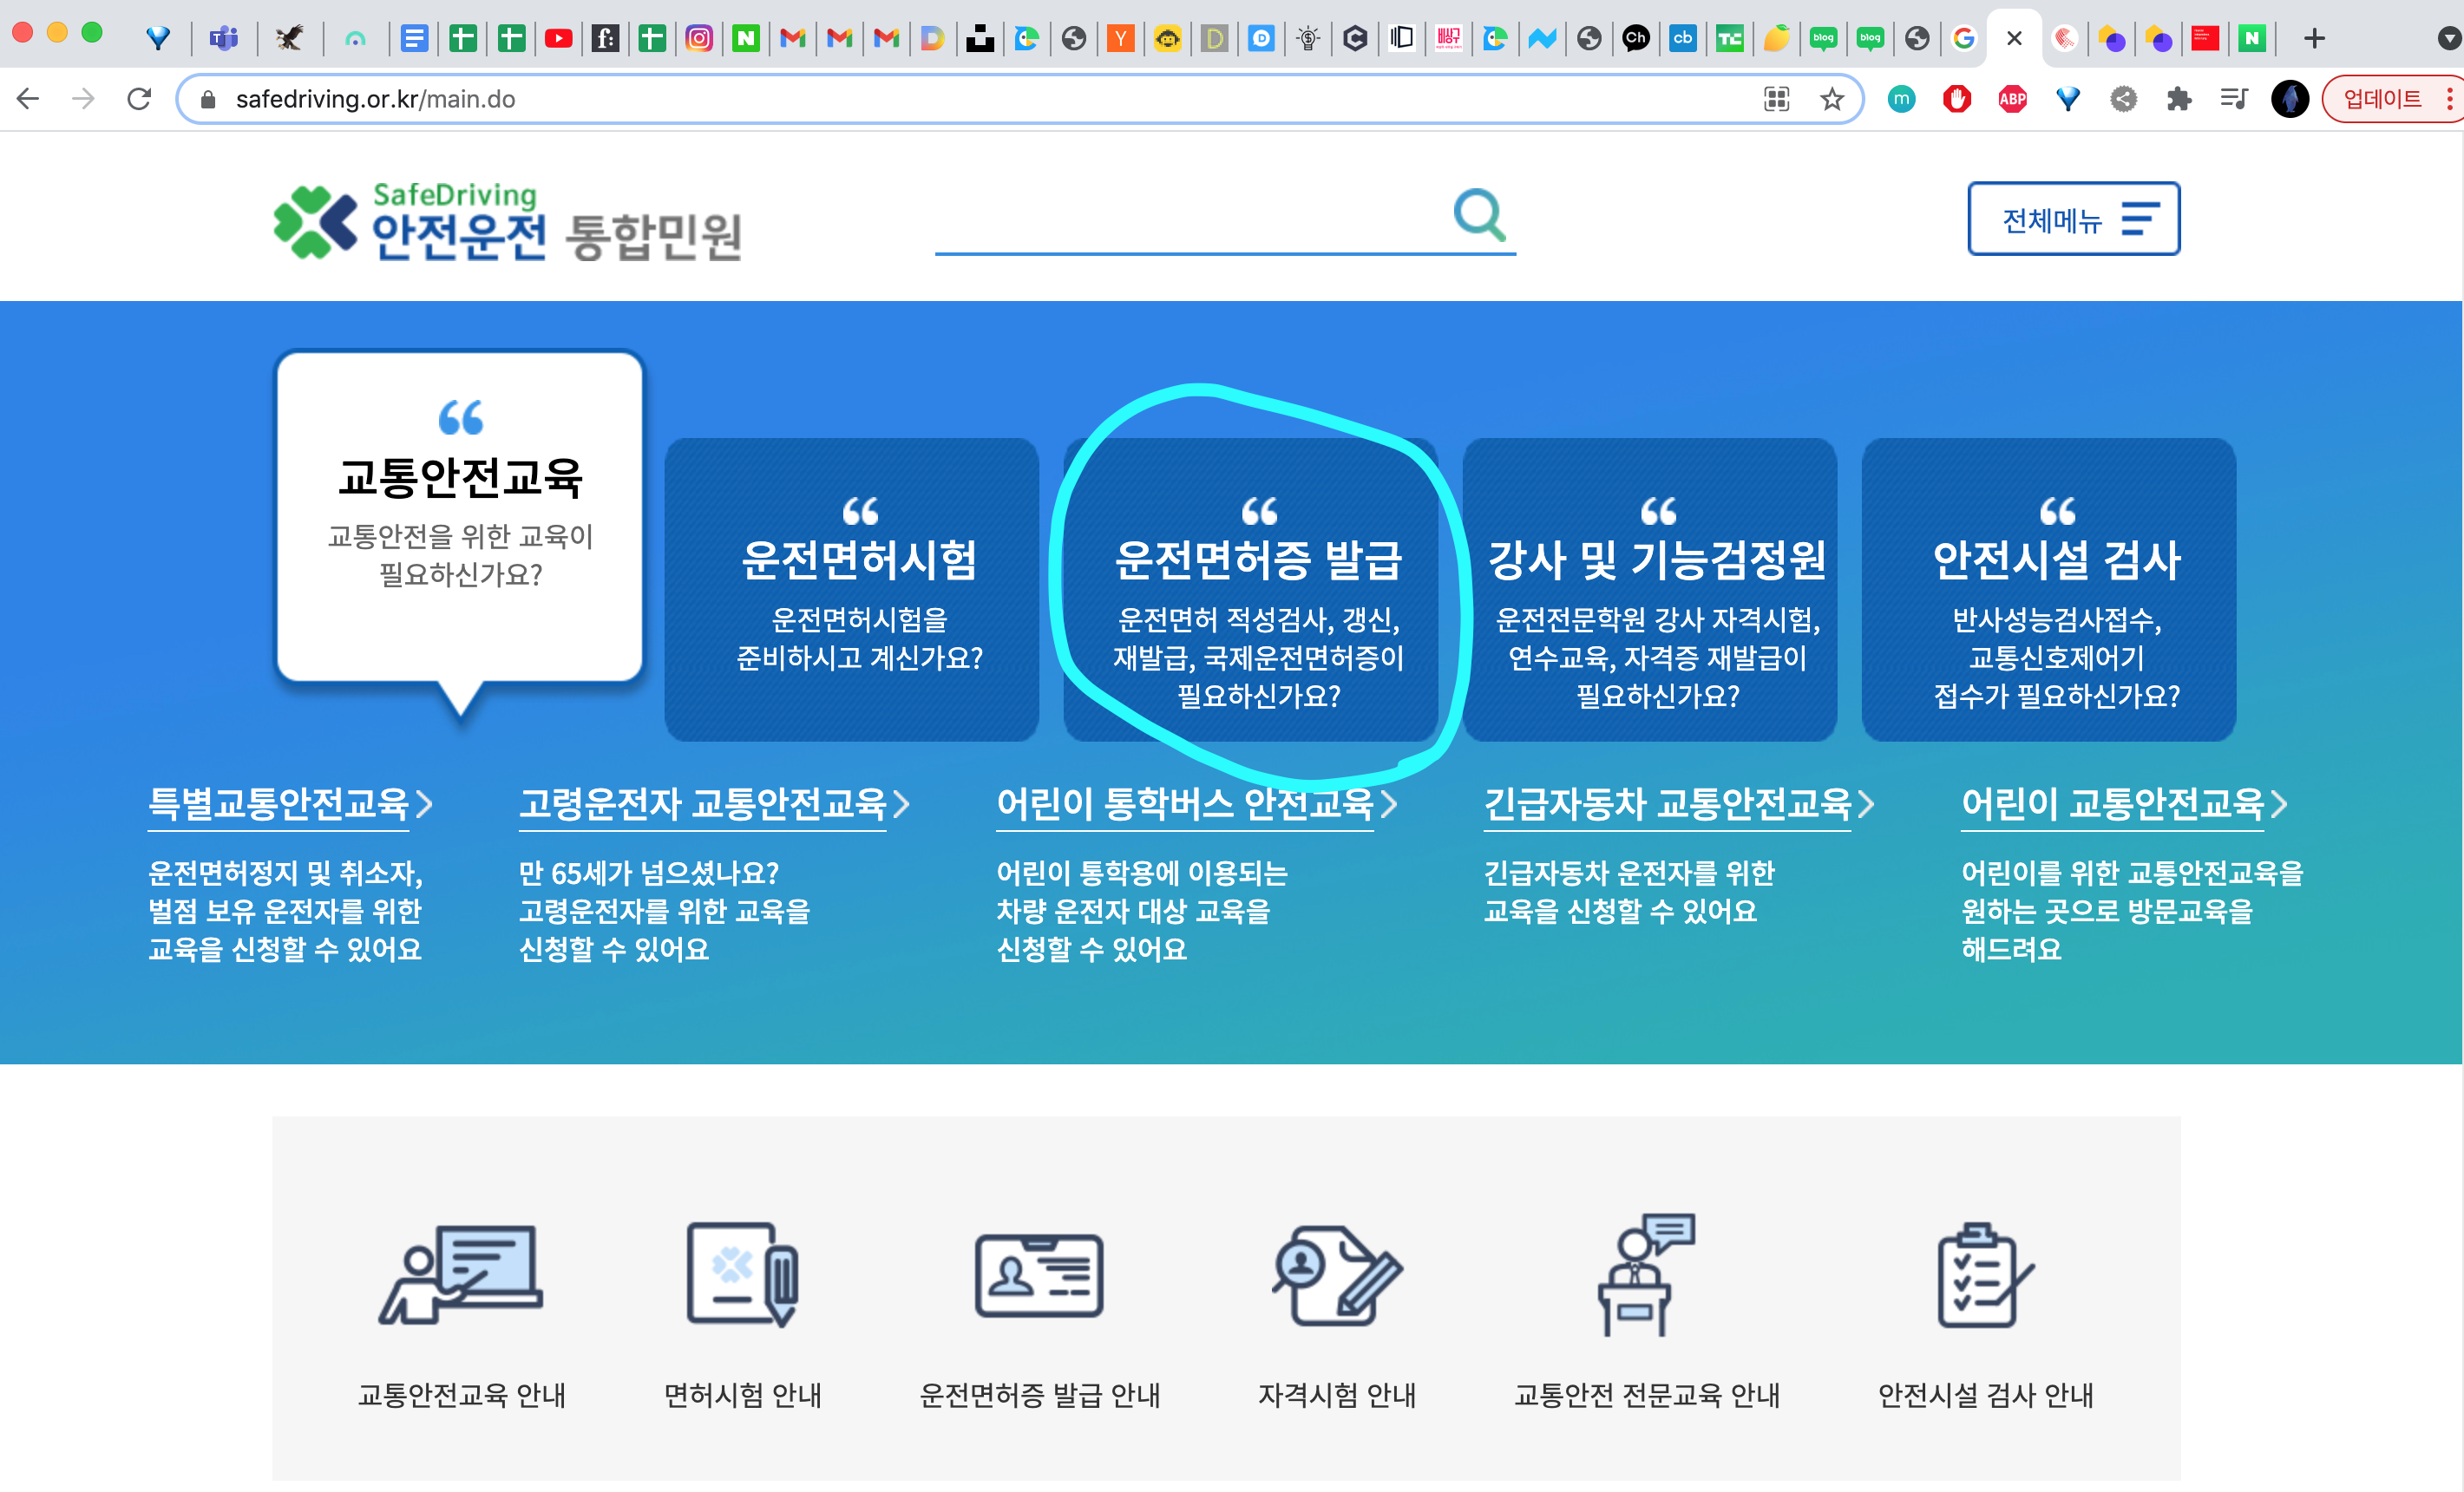Viewport: 2464px width, 1492px height.
Task: Open 긴급자동차 교통안전교육 link
Action: point(1667,804)
